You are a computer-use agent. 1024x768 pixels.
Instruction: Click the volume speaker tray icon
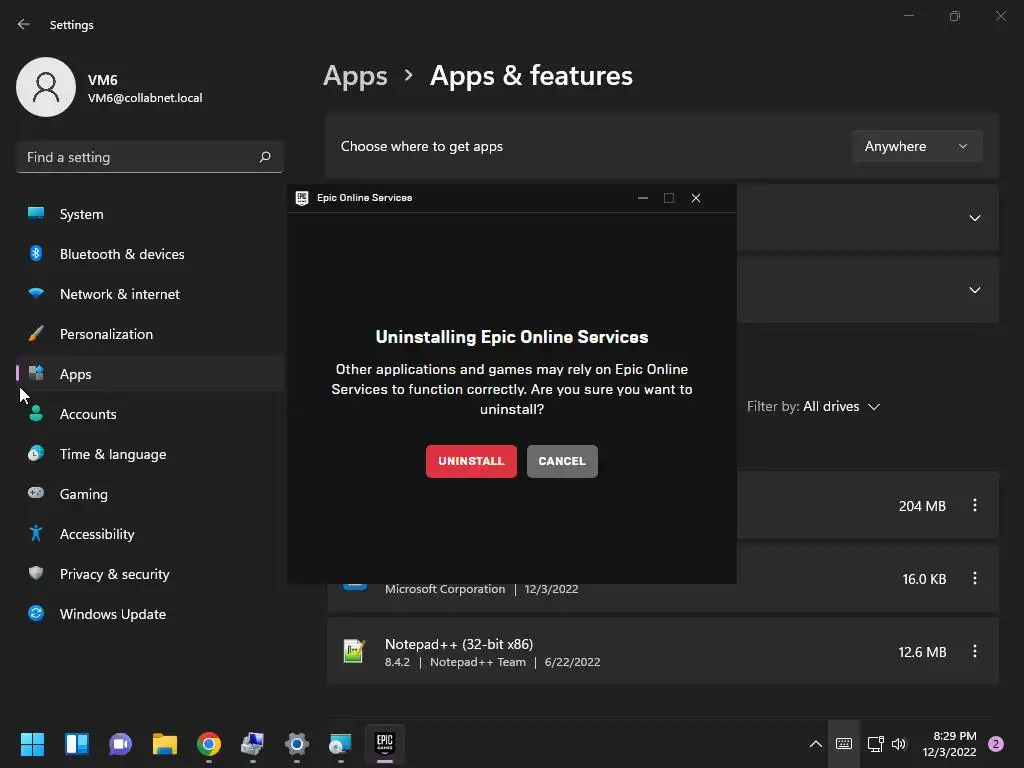click(899, 744)
